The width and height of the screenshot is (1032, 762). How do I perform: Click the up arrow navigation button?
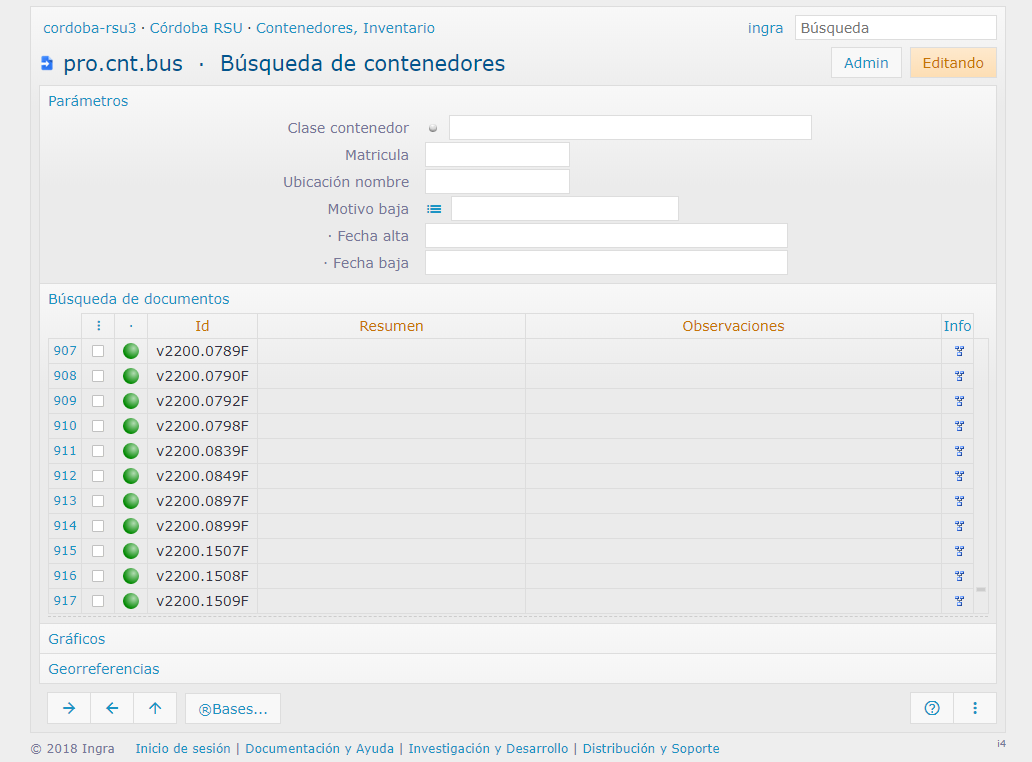[x=155, y=708]
